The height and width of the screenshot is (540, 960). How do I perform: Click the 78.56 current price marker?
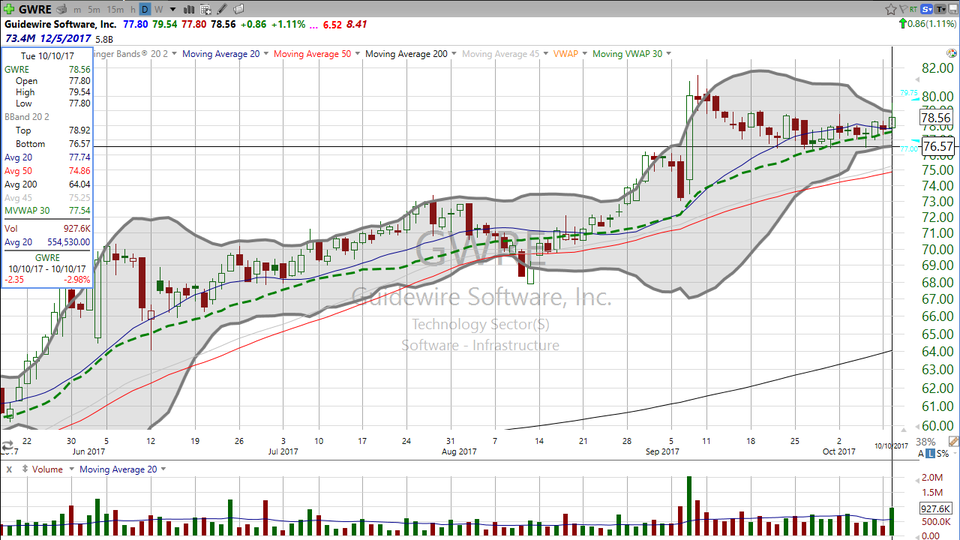936,118
